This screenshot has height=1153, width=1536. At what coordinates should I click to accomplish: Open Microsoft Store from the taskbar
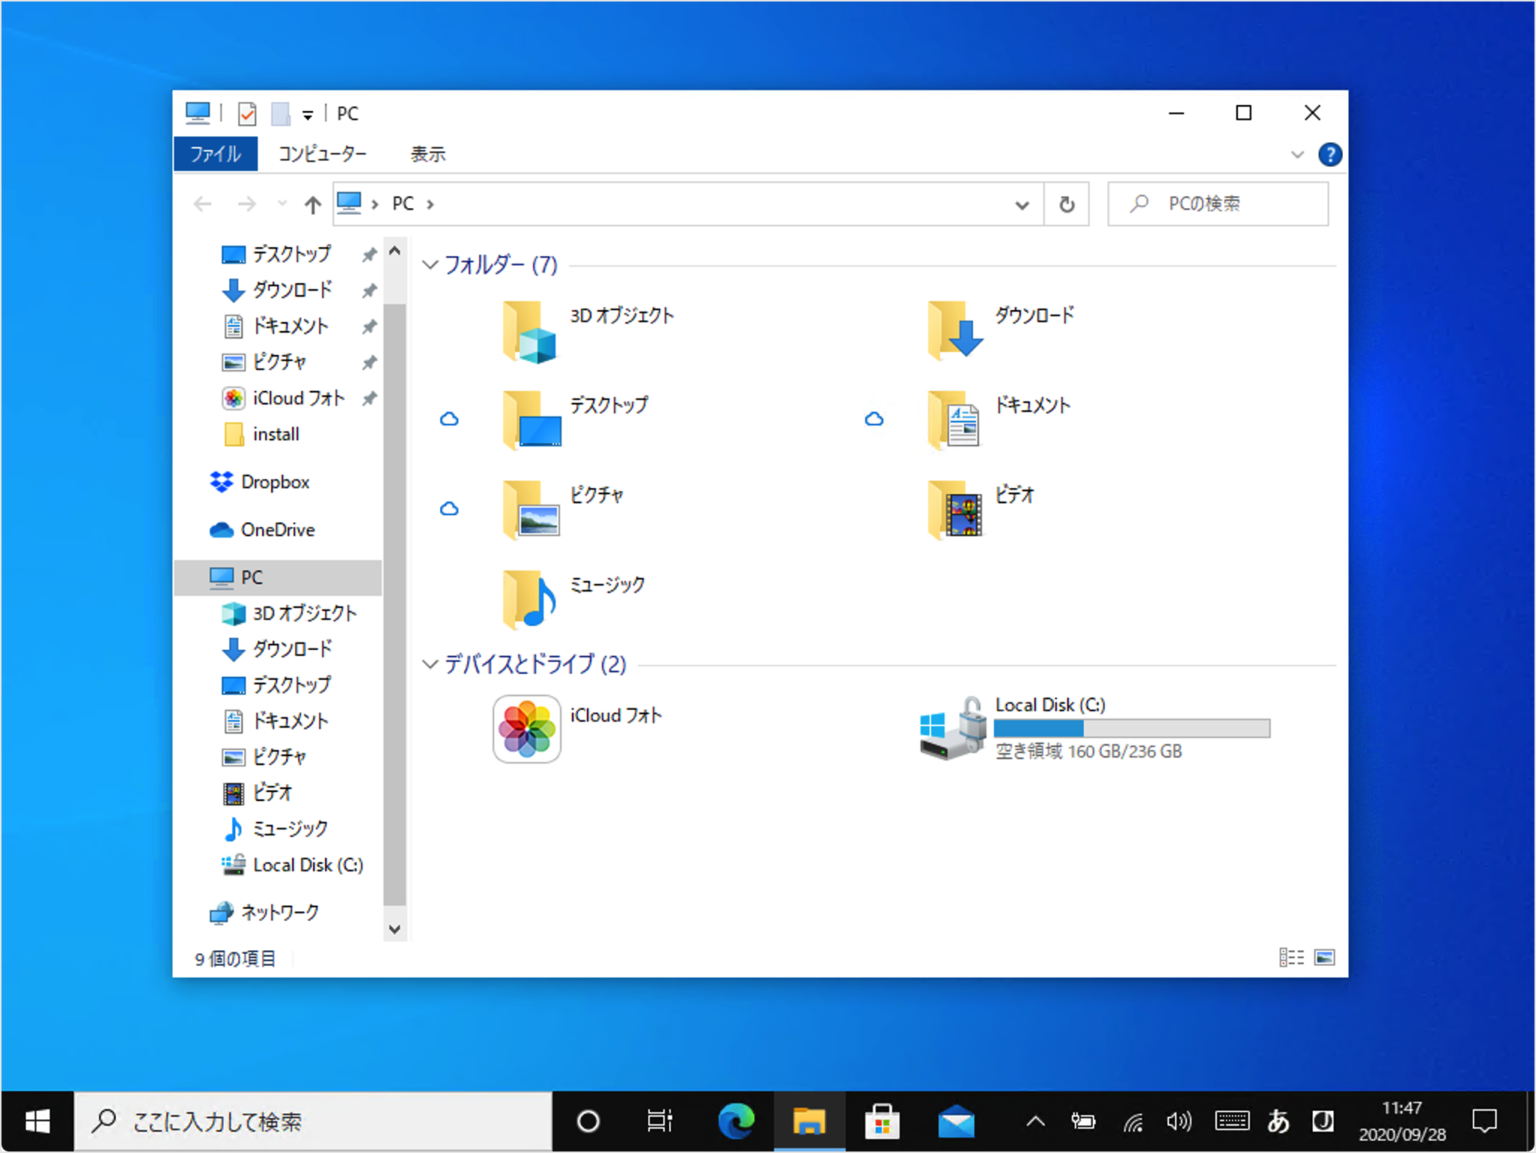tap(884, 1121)
